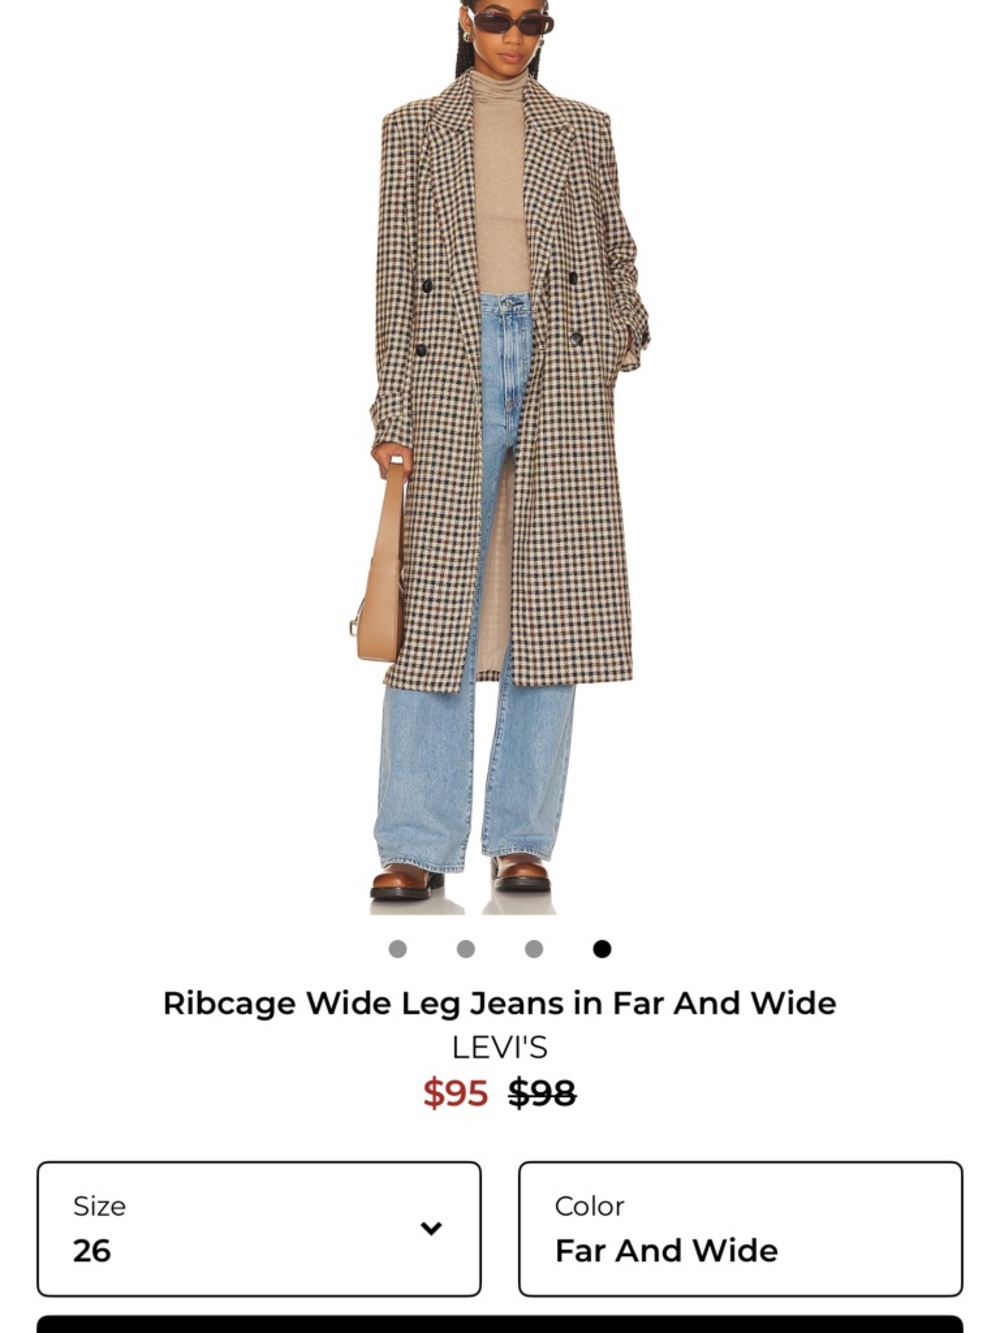Screen dimensions: 1000x1333
Task: Tap the crossed-out $98 original price
Action: [542, 1093]
